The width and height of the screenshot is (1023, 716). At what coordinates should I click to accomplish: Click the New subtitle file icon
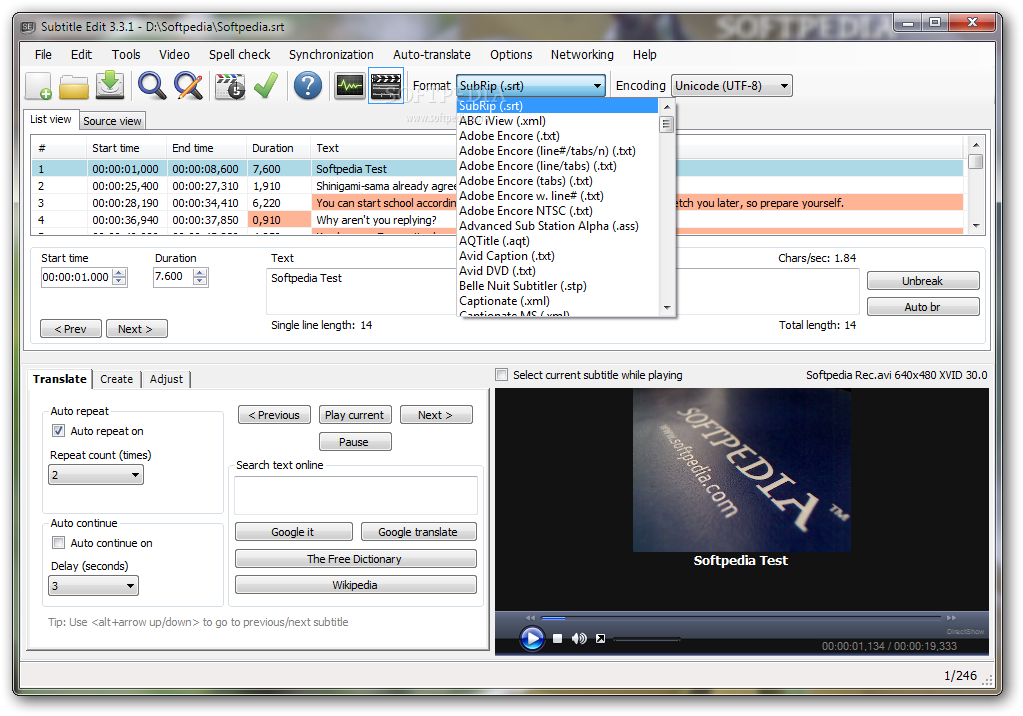[38, 86]
